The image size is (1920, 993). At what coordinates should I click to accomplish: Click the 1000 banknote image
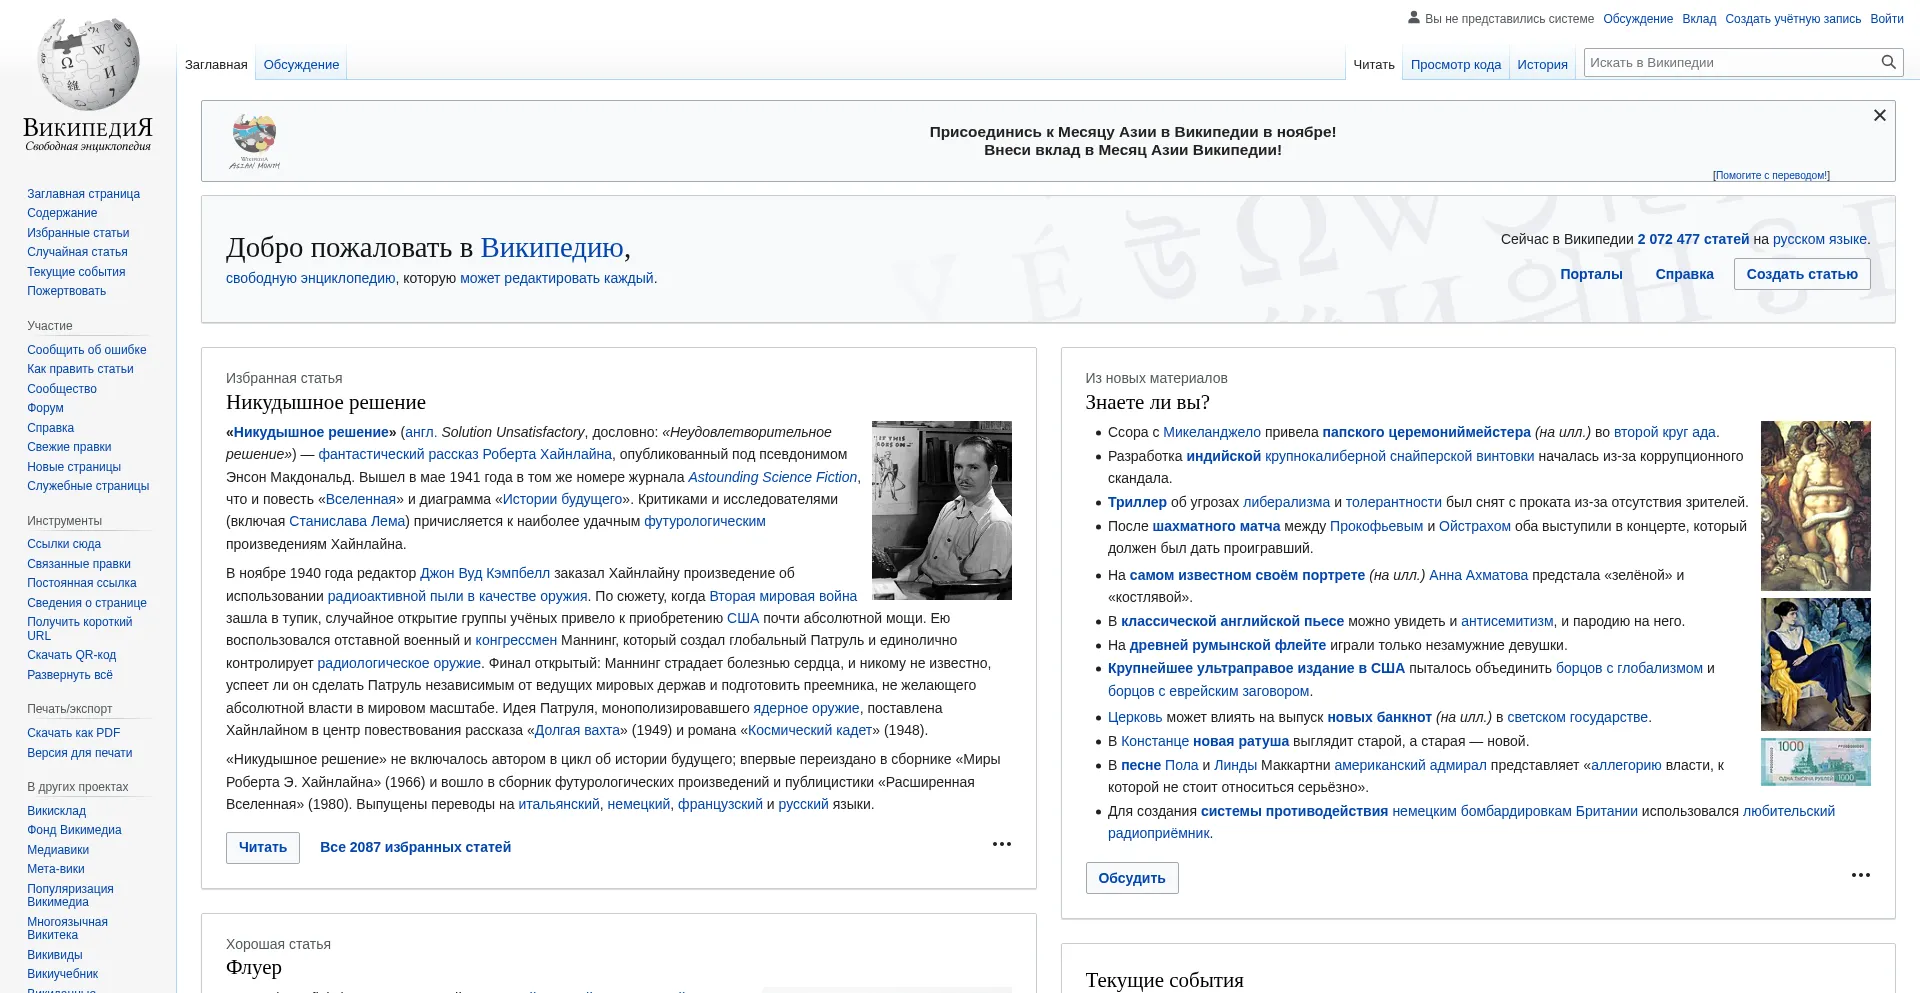(x=1815, y=762)
